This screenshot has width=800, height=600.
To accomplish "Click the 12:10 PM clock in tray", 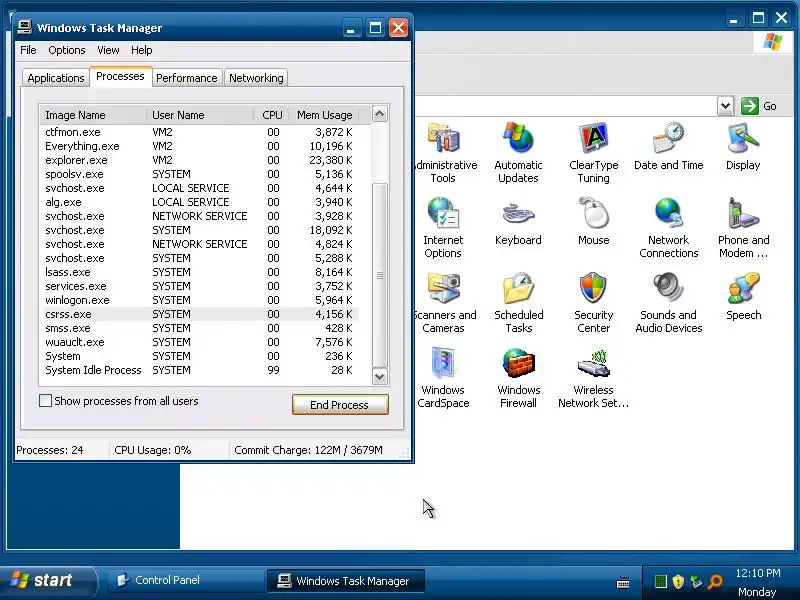I will pyautogui.click(x=758, y=573).
